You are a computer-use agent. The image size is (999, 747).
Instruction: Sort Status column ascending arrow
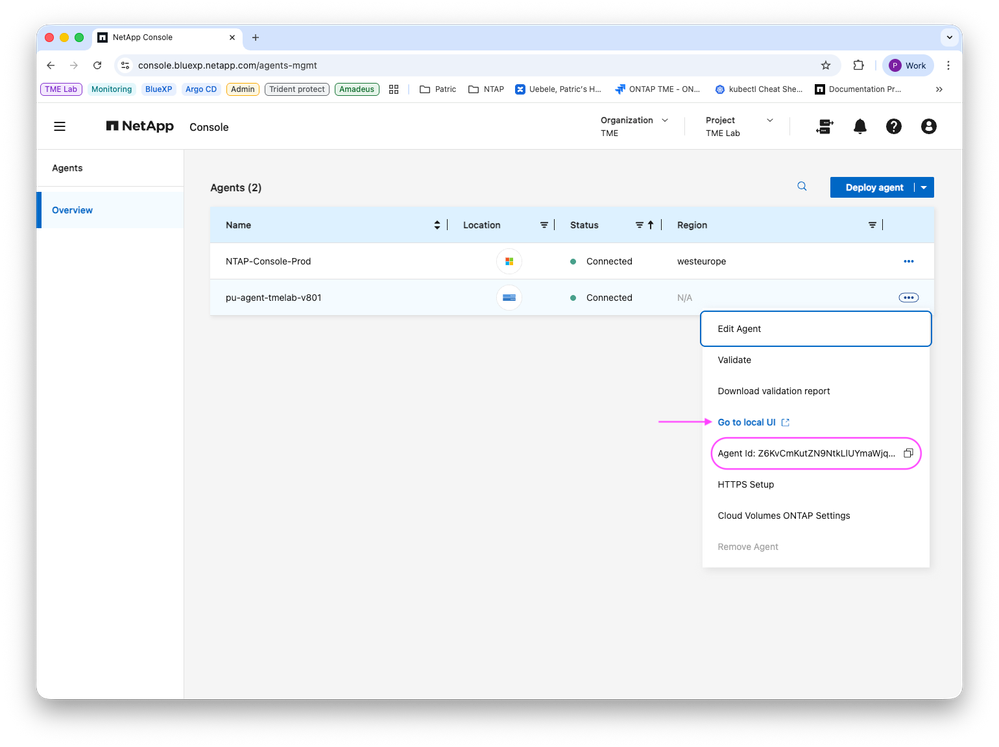(x=650, y=225)
